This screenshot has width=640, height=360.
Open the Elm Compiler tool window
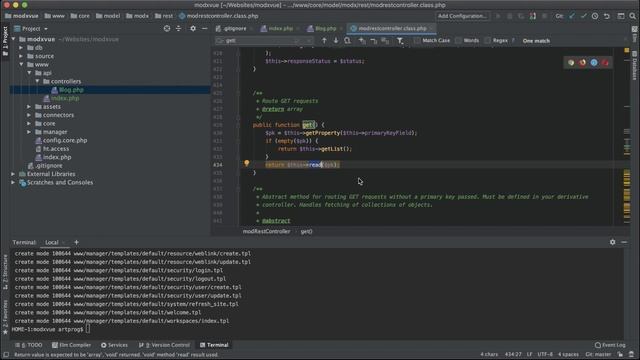(71, 345)
